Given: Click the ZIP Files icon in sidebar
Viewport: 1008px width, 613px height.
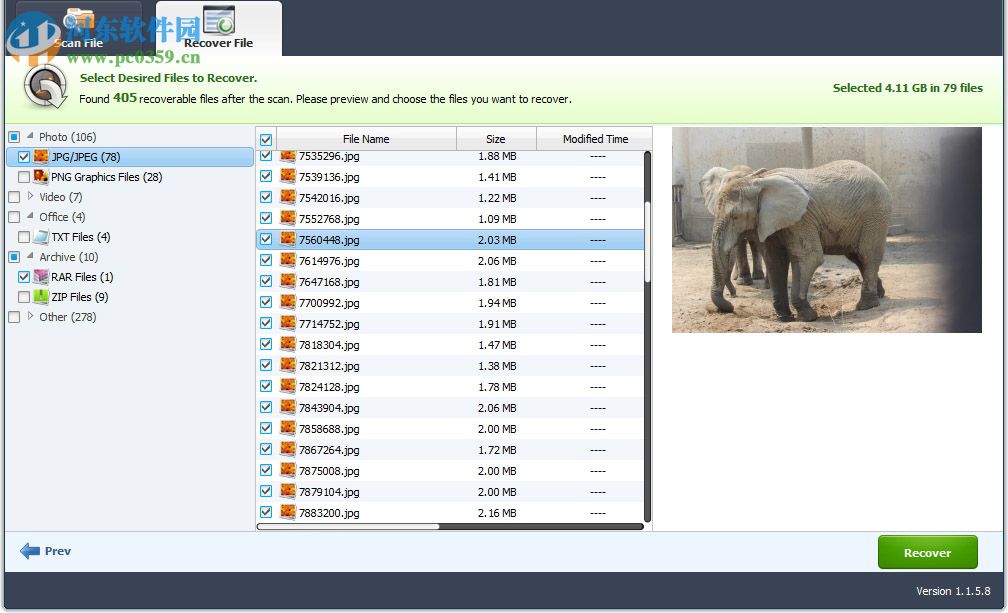Looking at the screenshot, I should (41, 297).
